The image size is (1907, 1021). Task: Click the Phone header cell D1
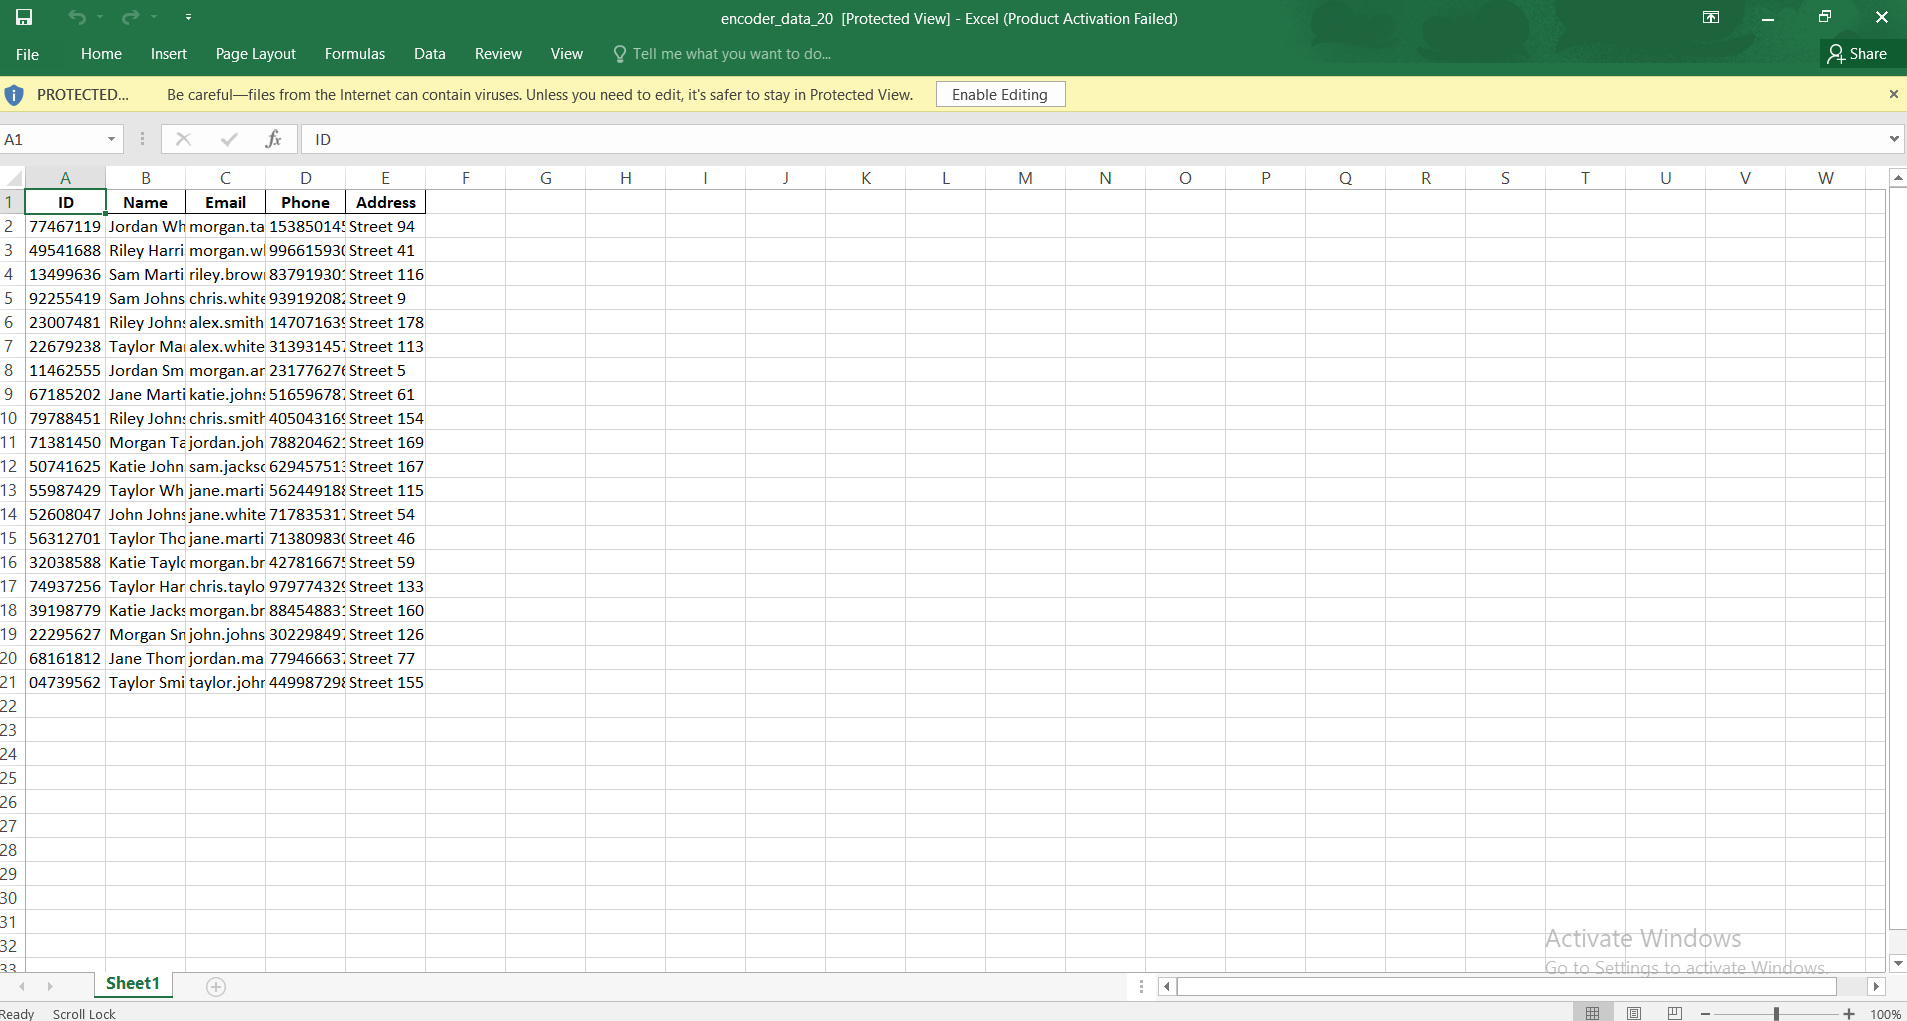click(x=305, y=202)
